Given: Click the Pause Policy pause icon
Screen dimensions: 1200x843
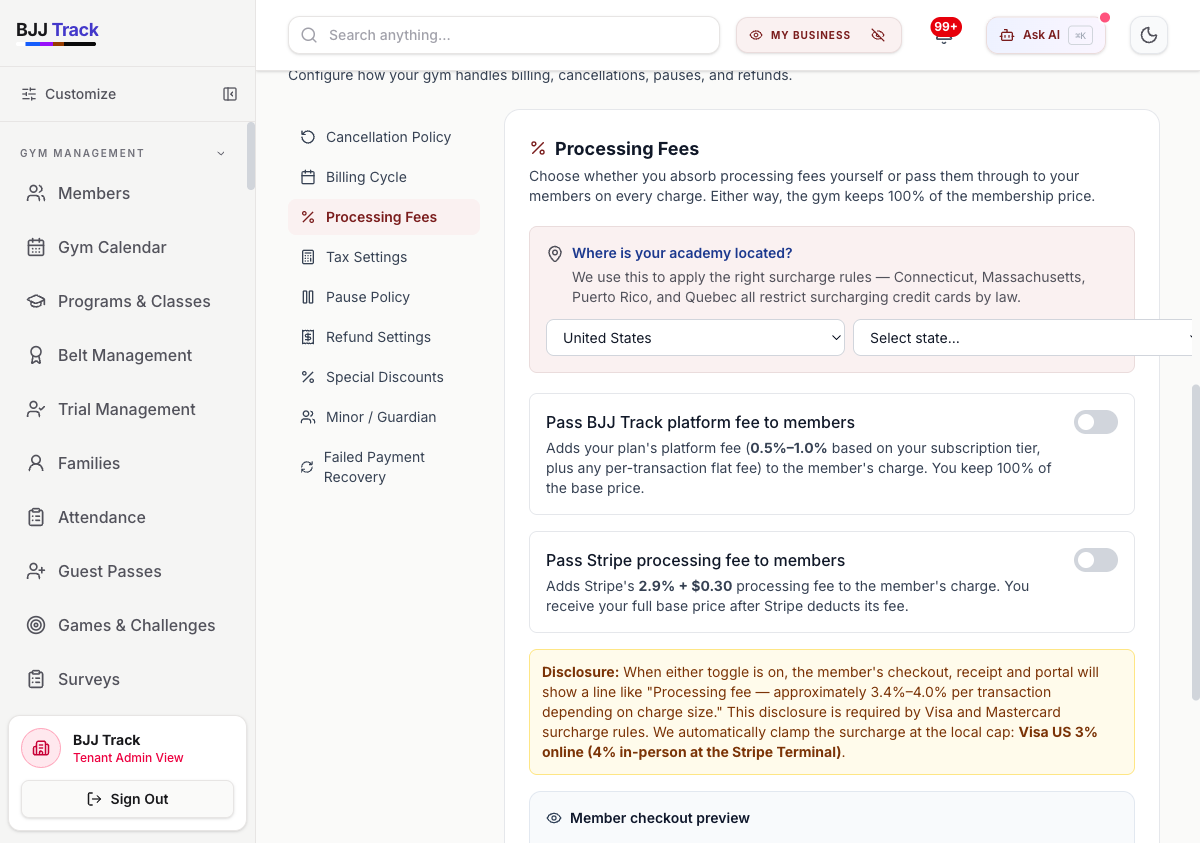Looking at the screenshot, I should tap(308, 297).
